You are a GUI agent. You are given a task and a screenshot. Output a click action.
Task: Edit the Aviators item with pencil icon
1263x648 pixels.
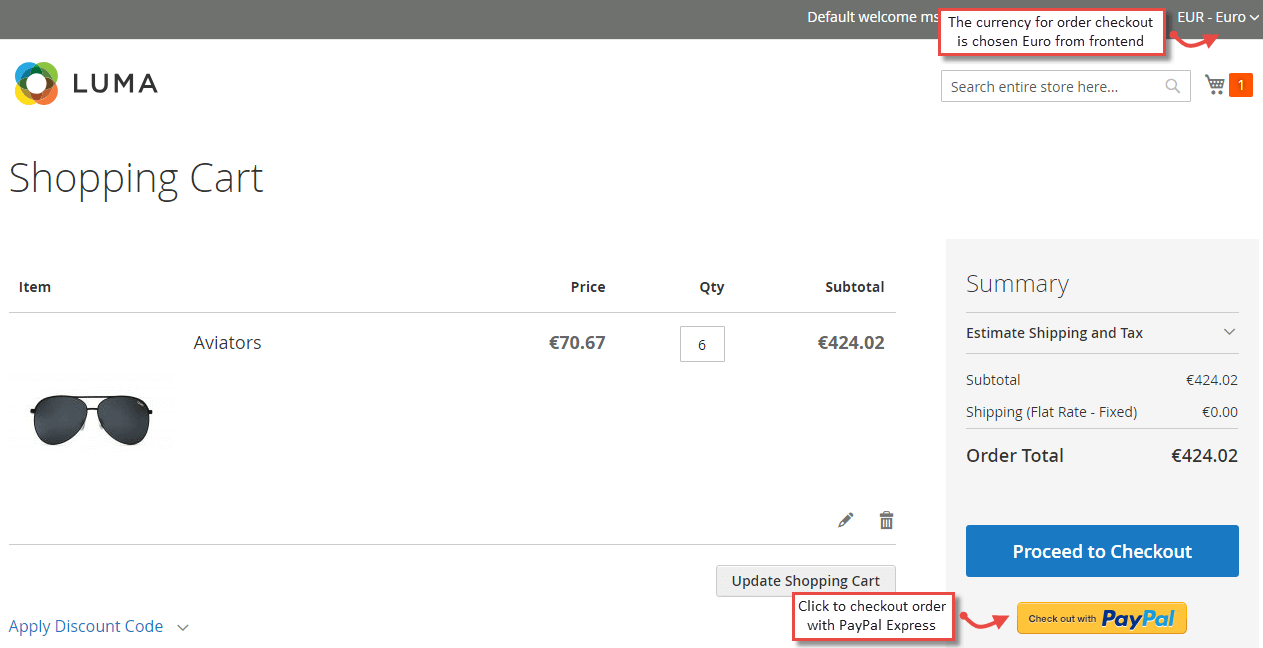point(846,520)
